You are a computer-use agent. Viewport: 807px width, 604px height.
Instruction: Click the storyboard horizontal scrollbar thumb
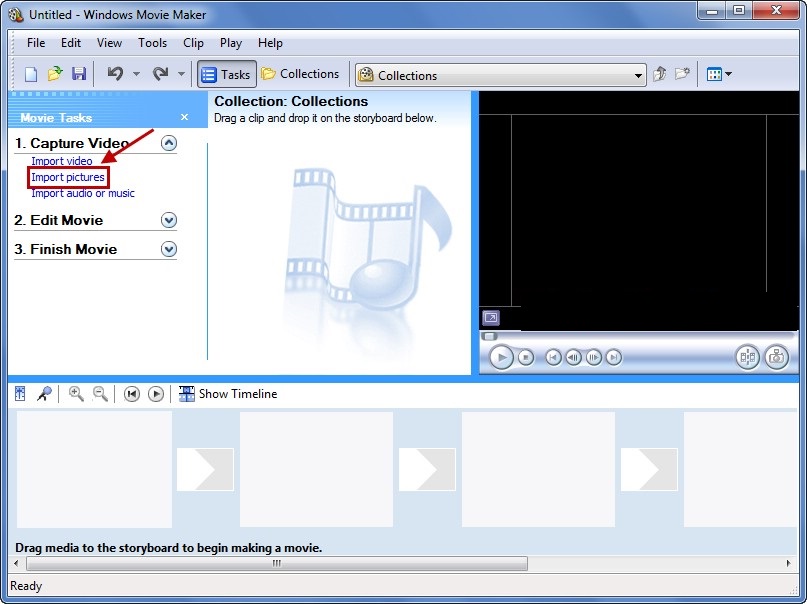point(277,563)
